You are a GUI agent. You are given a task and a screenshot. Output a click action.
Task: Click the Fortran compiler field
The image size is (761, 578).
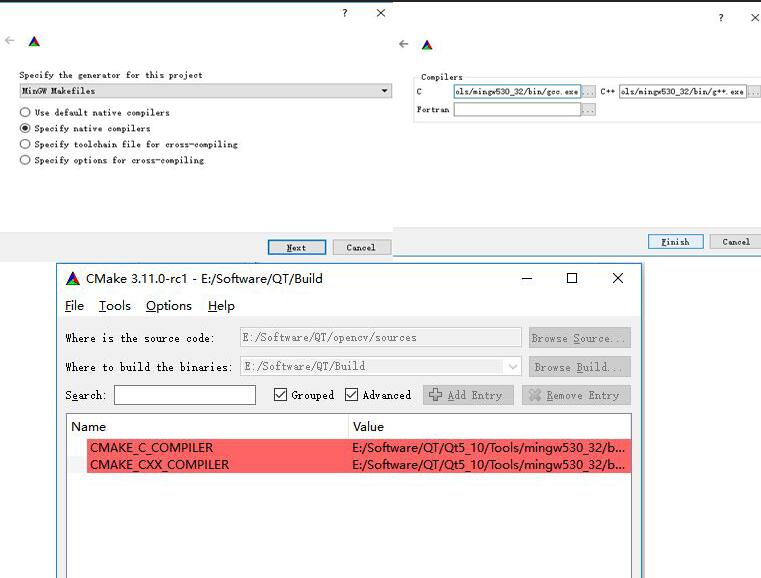click(517, 110)
